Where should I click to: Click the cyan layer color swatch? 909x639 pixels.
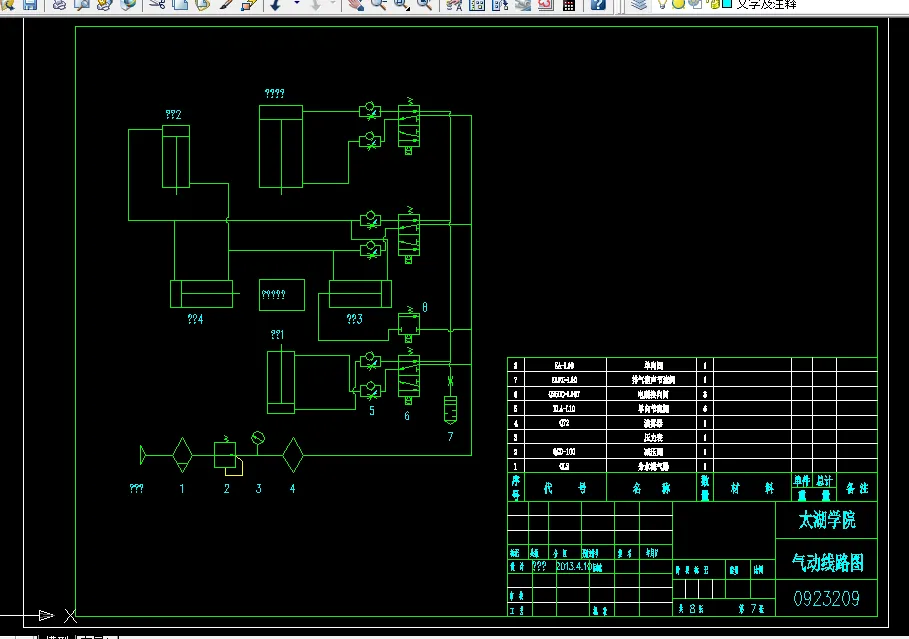point(726,5)
